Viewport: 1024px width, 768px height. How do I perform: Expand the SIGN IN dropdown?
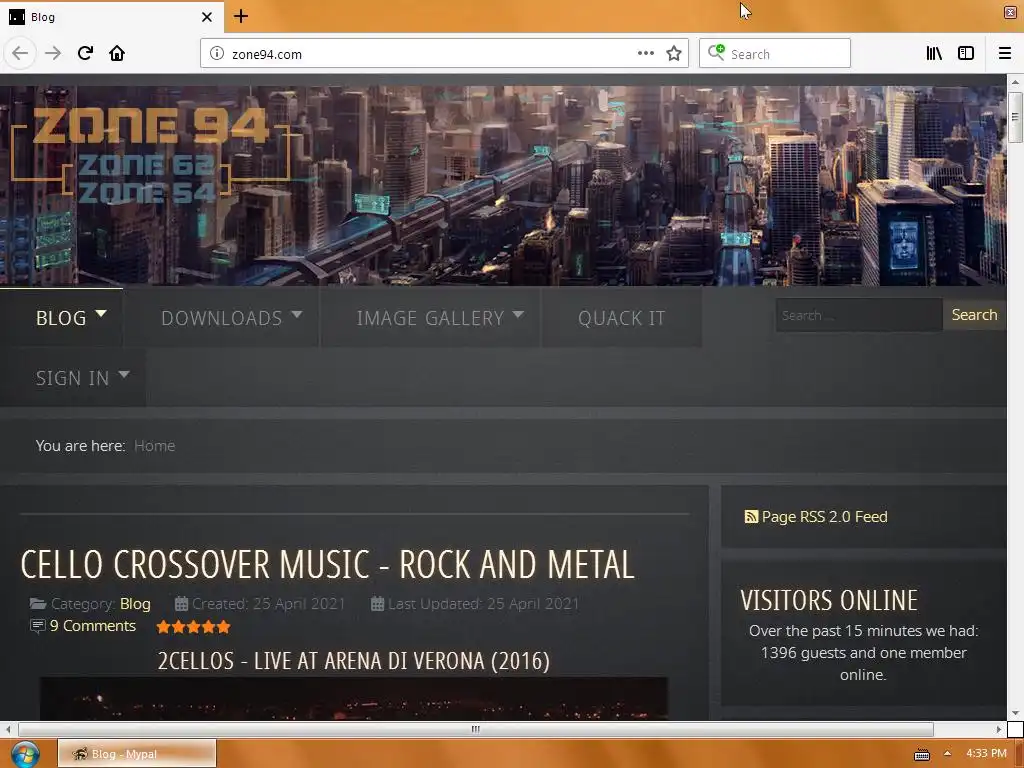click(123, 374)
